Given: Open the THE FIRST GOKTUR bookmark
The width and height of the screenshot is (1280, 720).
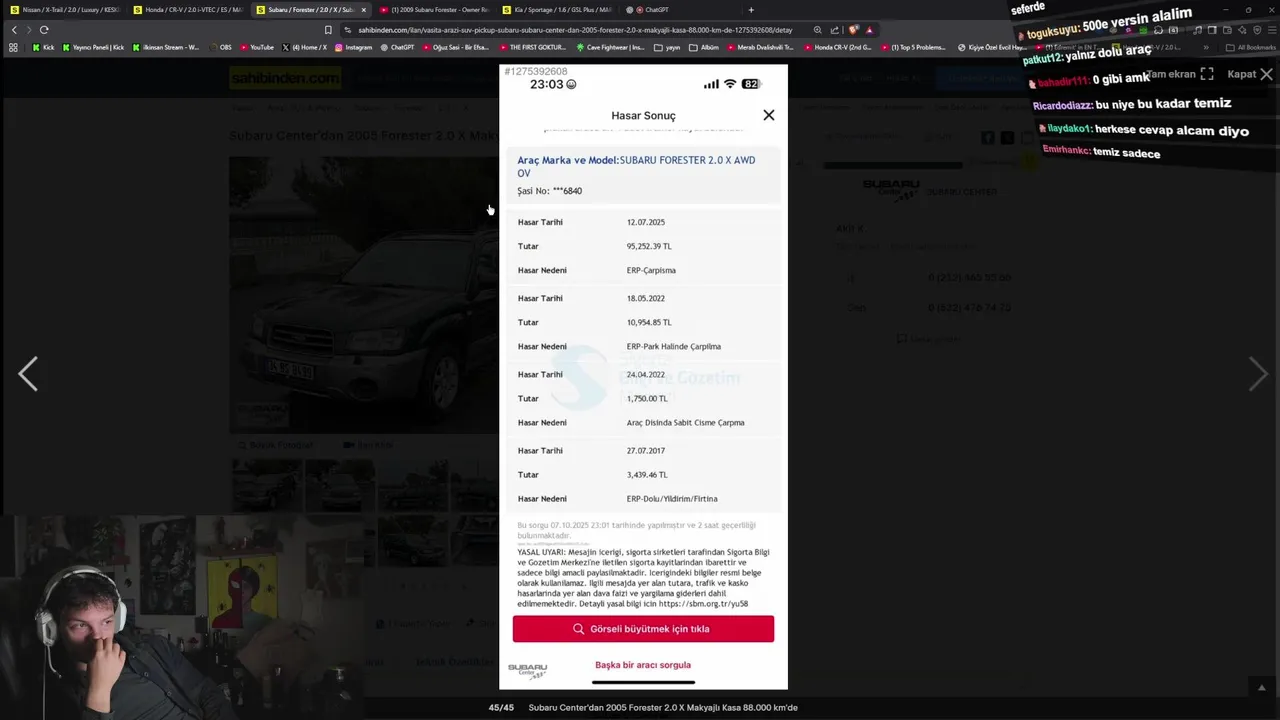Looking at the screenshot, I should click(532, 47).
